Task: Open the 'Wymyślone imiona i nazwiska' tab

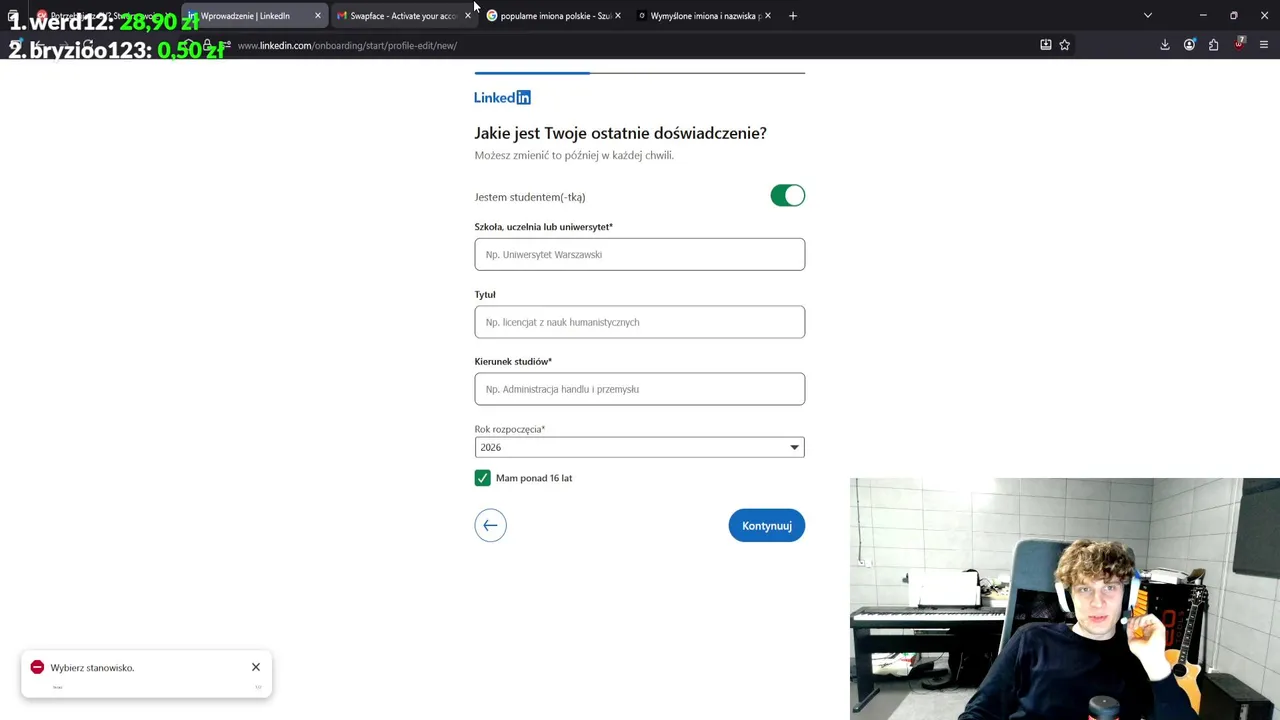Action: point(705,16)
